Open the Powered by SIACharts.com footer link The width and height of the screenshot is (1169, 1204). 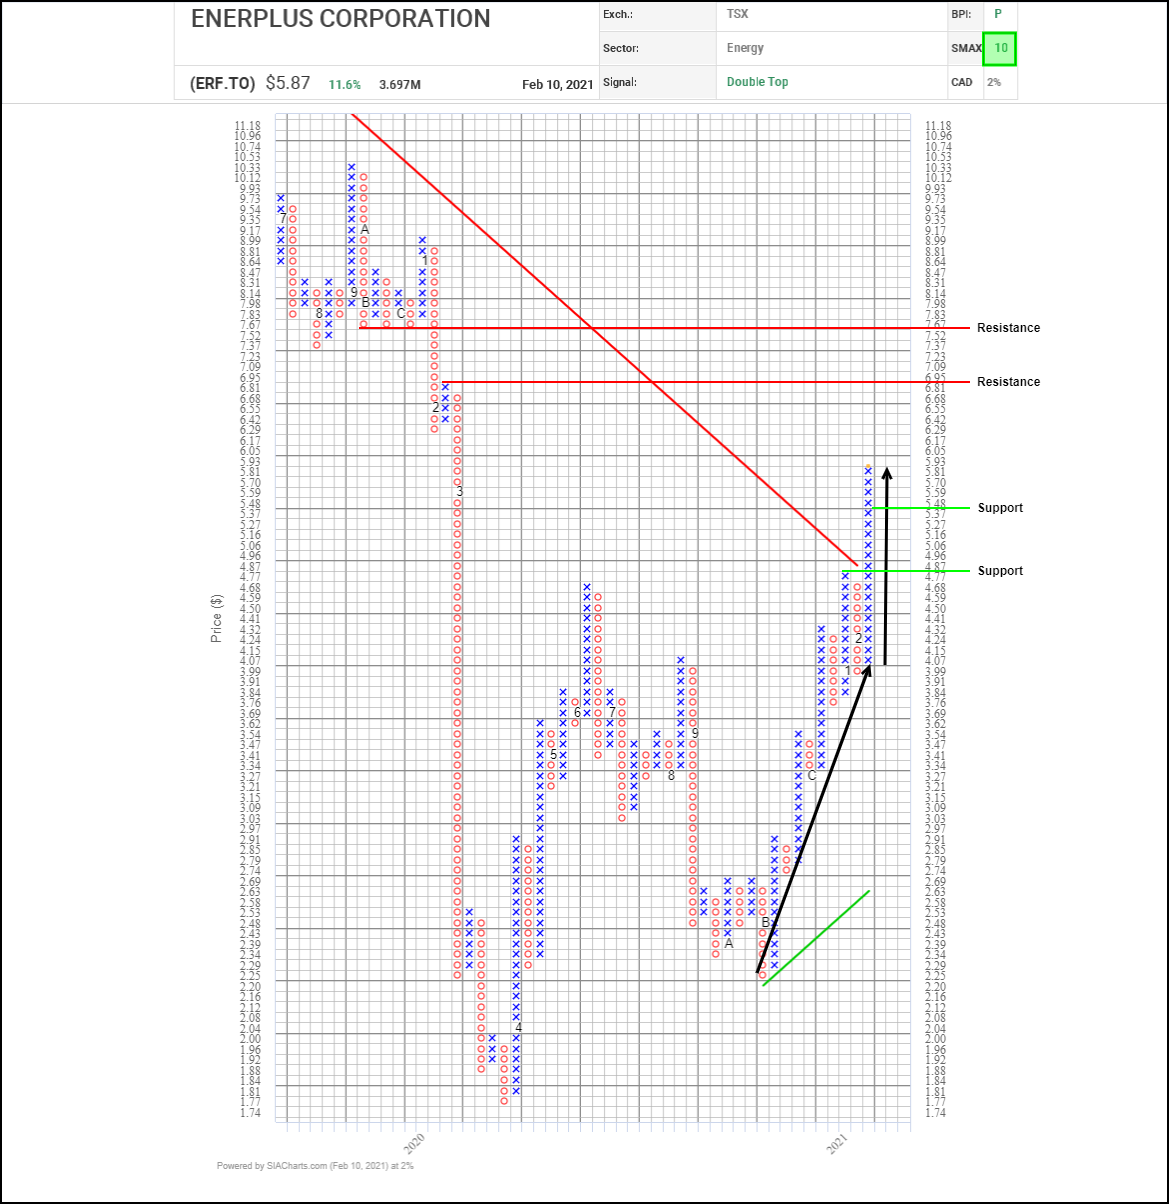click(315, 1166)
